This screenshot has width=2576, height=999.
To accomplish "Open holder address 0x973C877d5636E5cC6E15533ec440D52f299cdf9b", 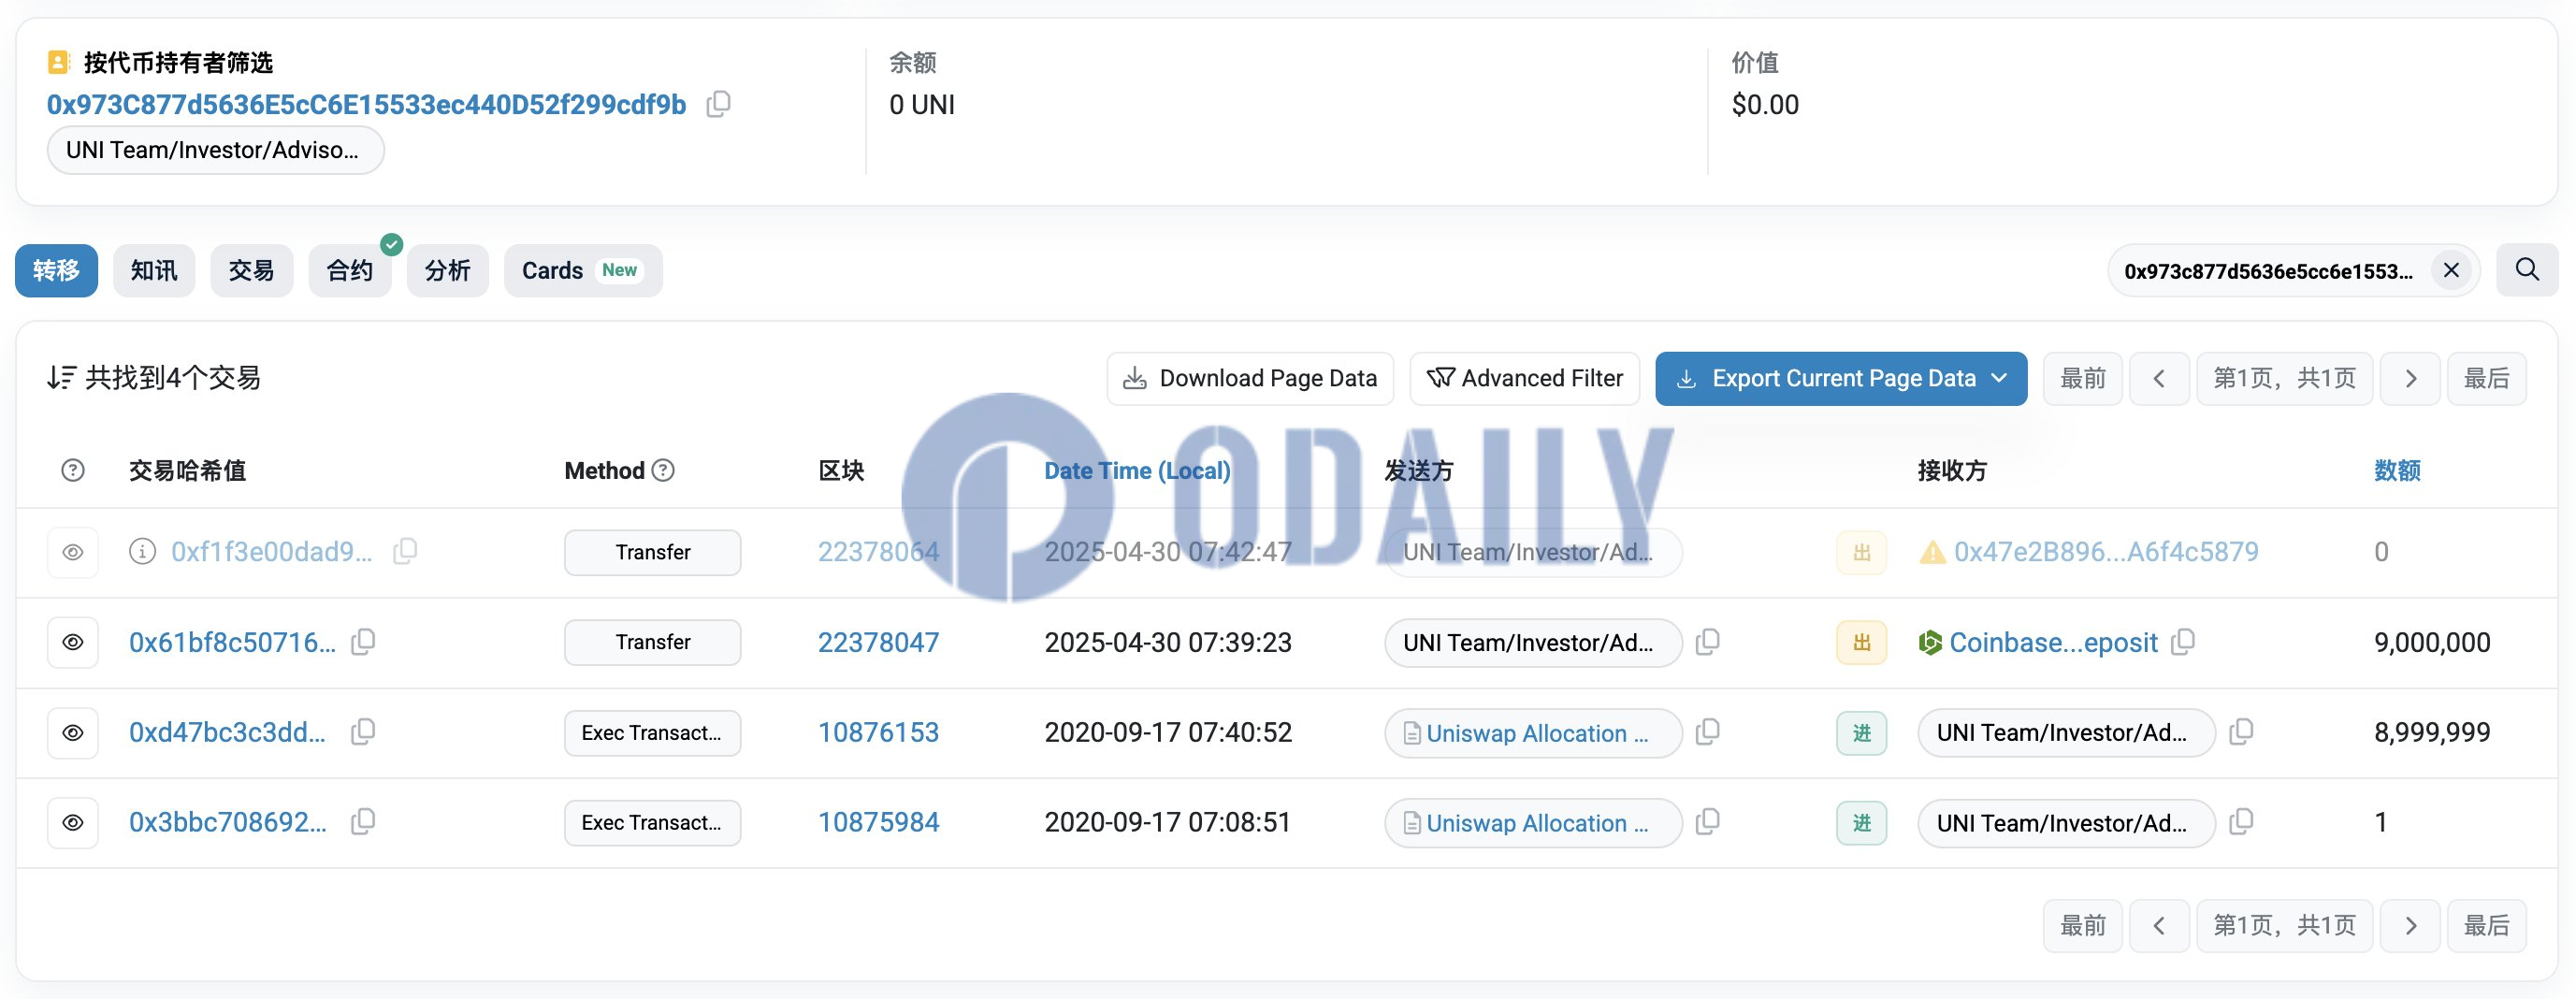I will point(366,104).
